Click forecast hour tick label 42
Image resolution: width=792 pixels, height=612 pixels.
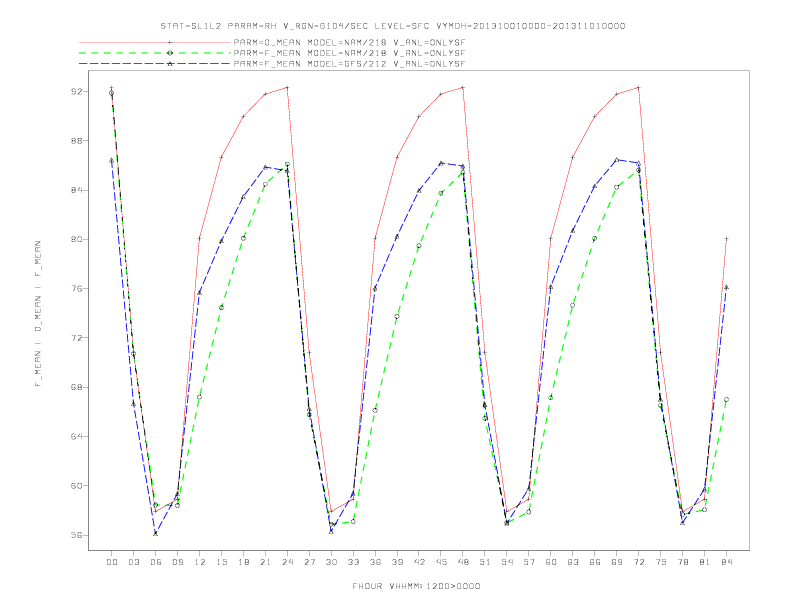pos(419,562)
